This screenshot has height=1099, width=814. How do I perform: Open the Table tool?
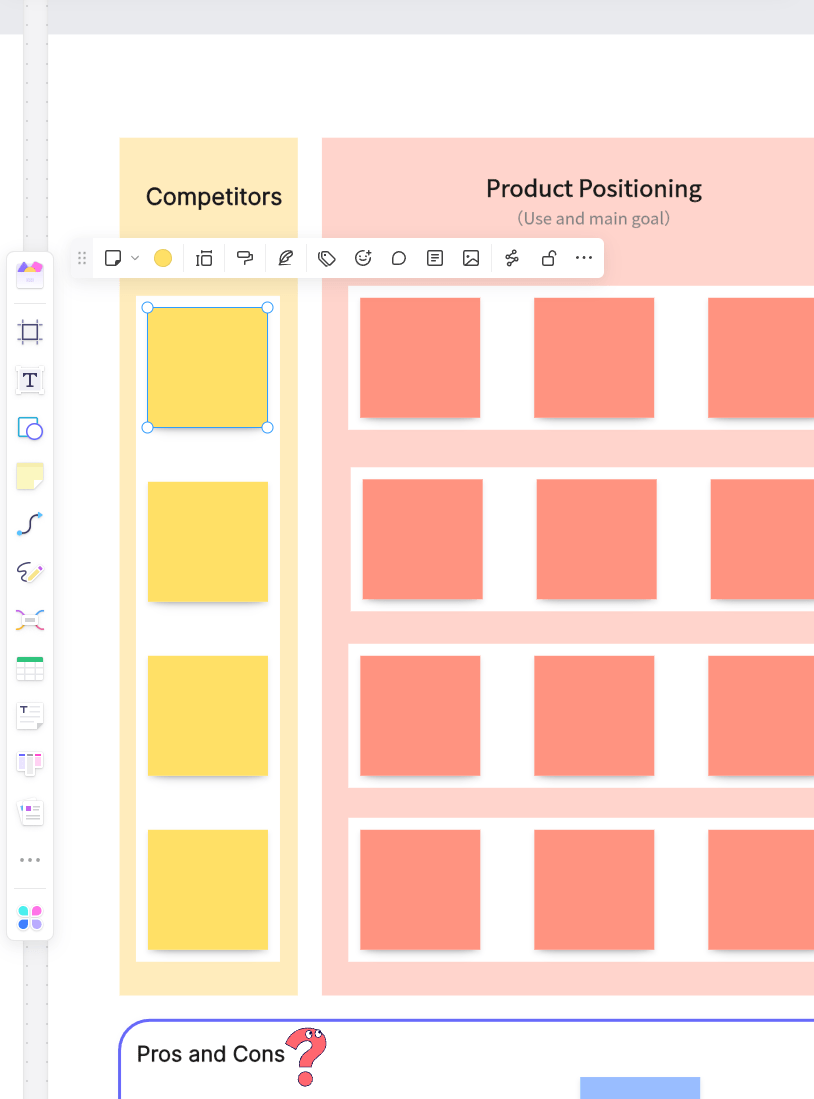click(29, 668)
